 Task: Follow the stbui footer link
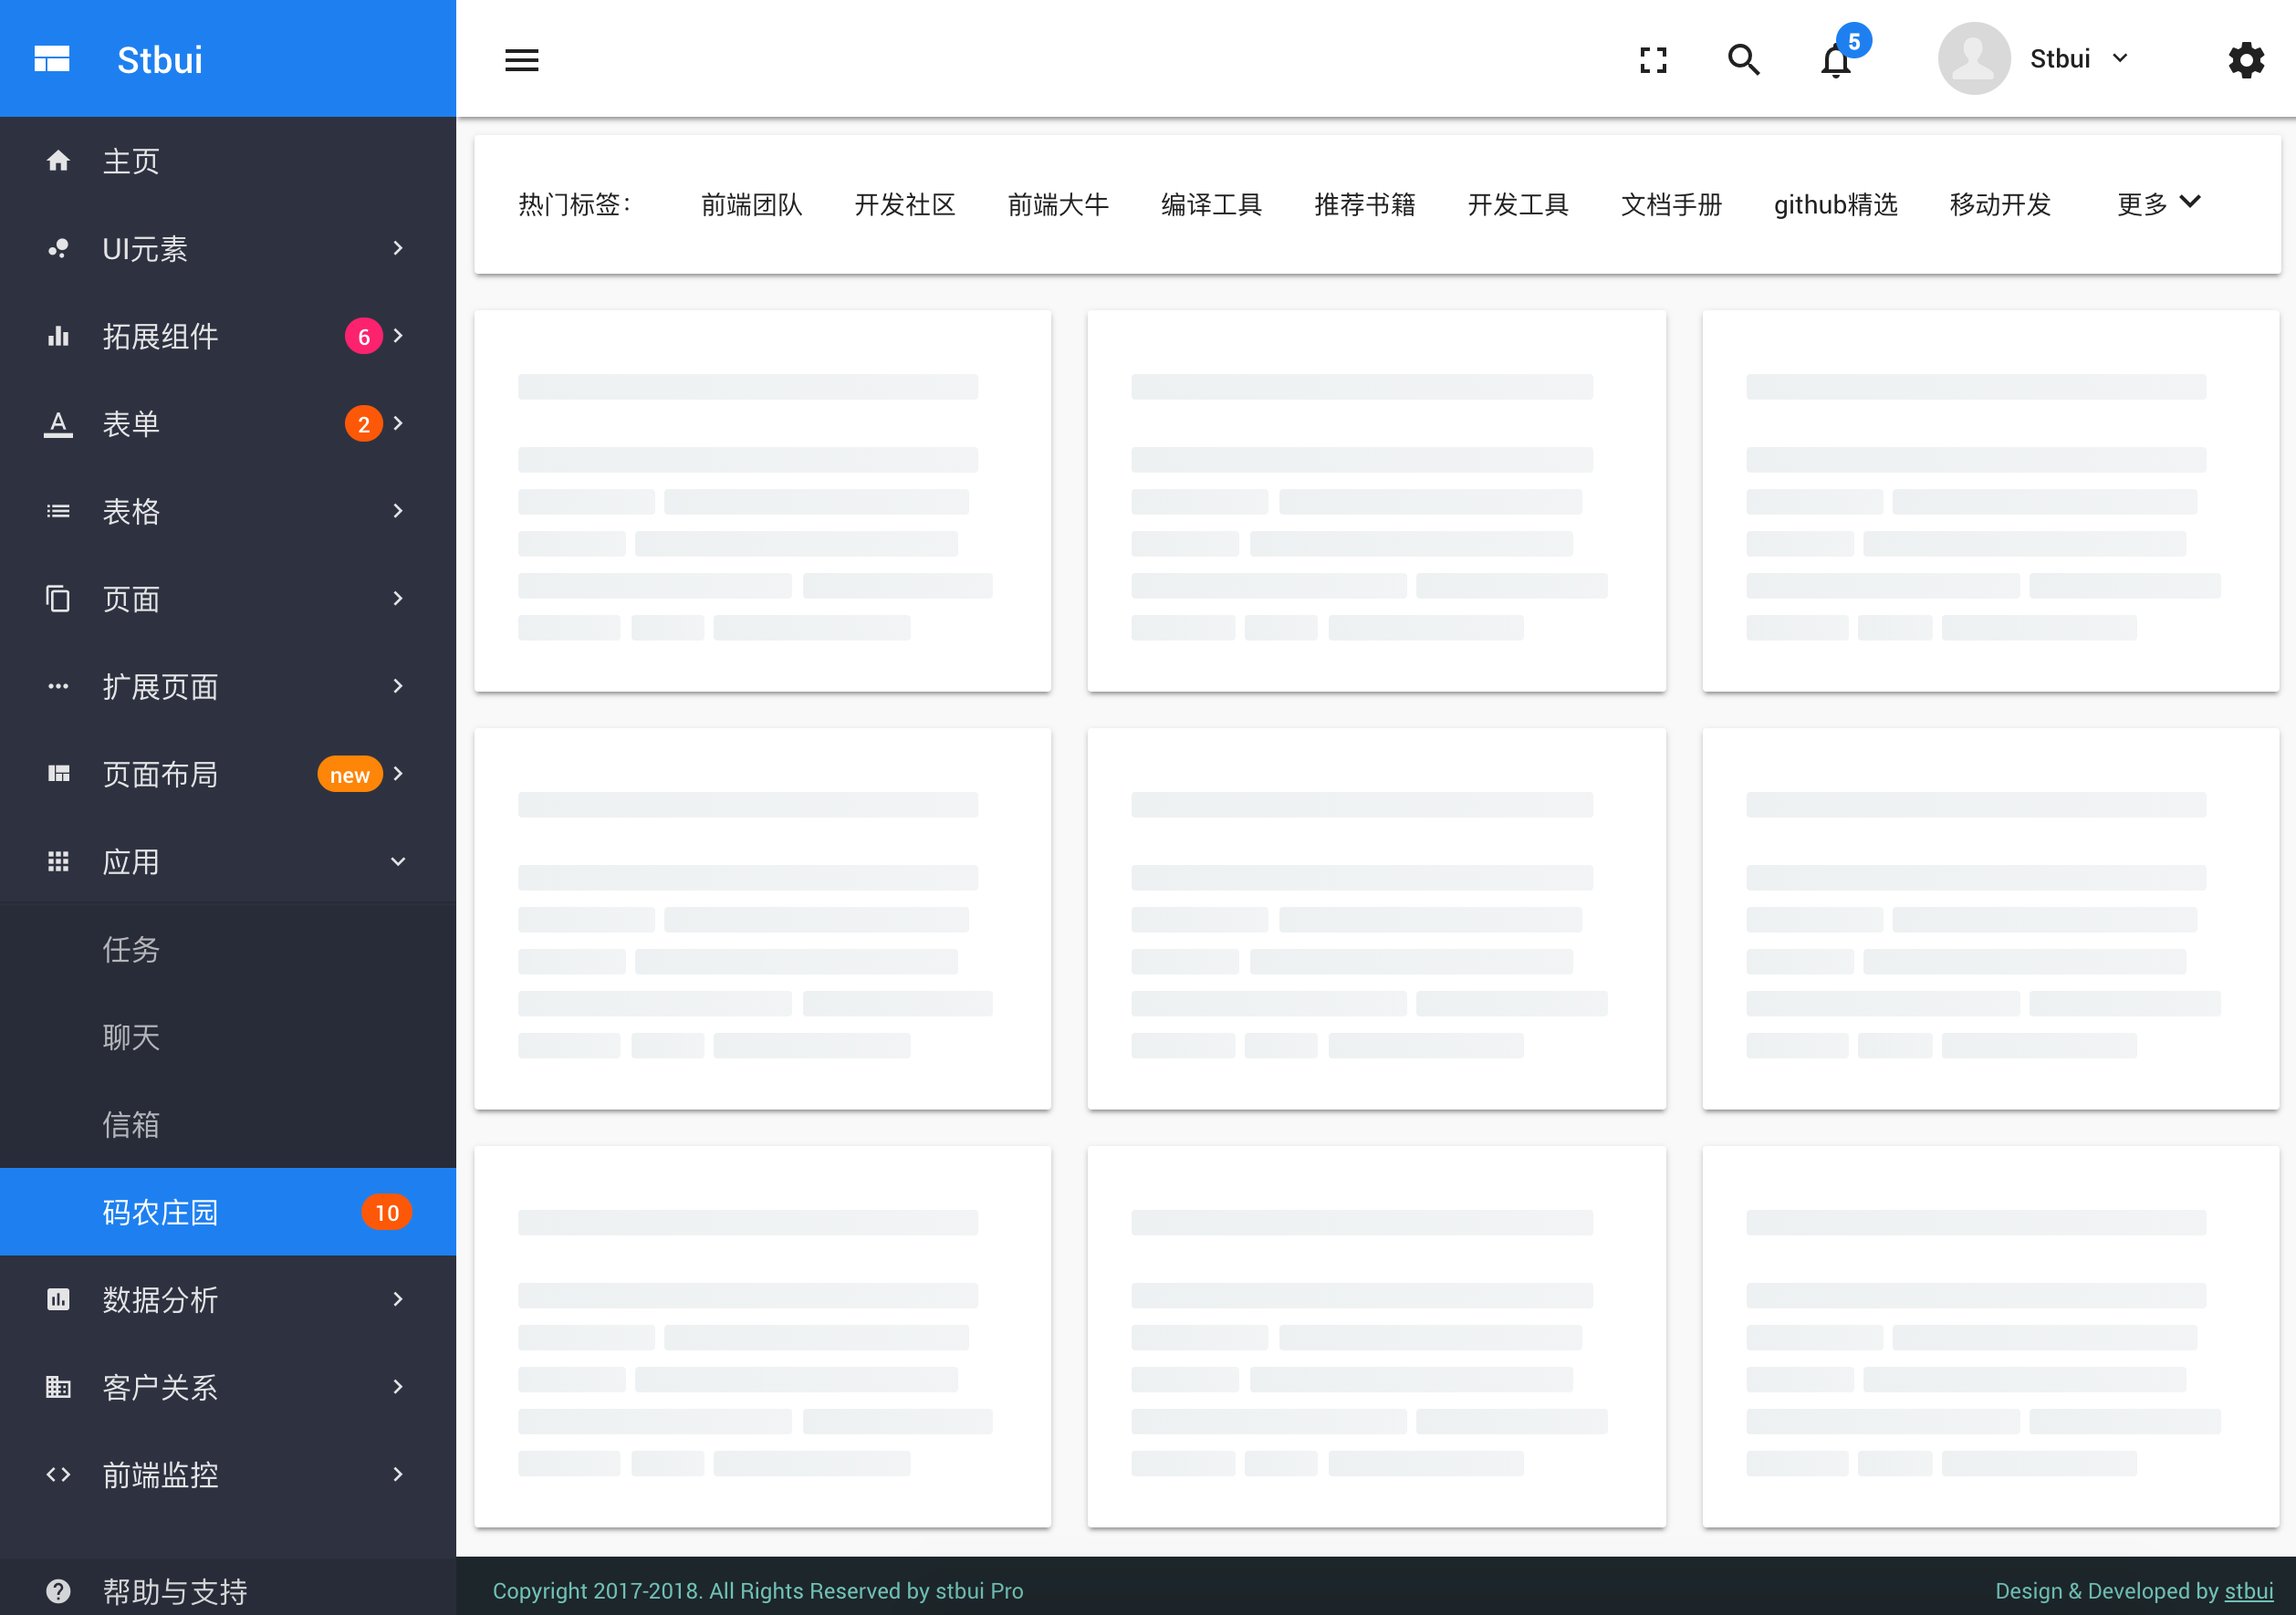pos(2248,1590)
